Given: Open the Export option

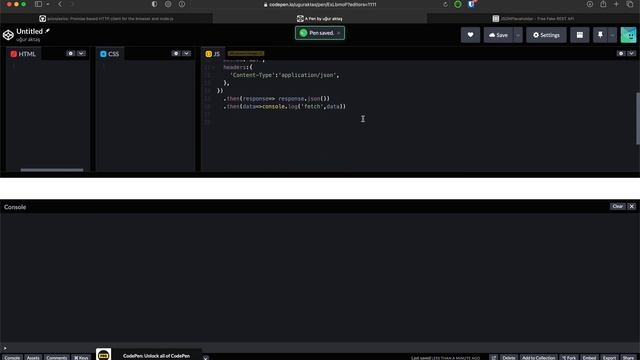Looking at the screenshot, I should point(609,358).
